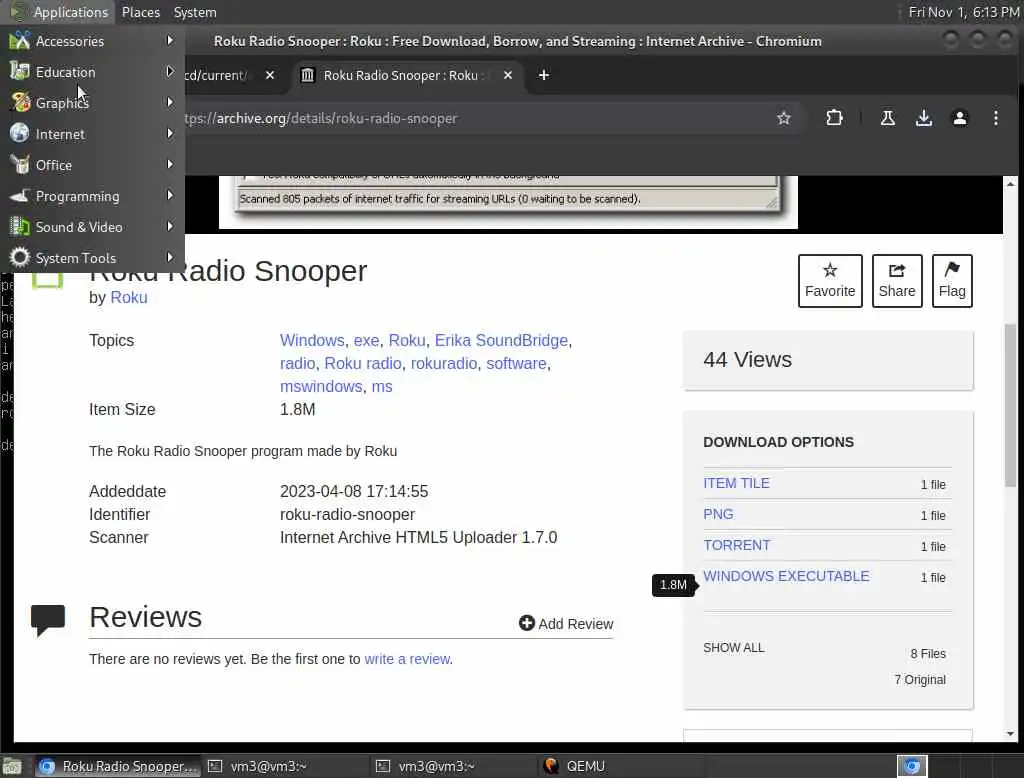Click Add Review
1024x778 pixels.
[x=566, y=624]
